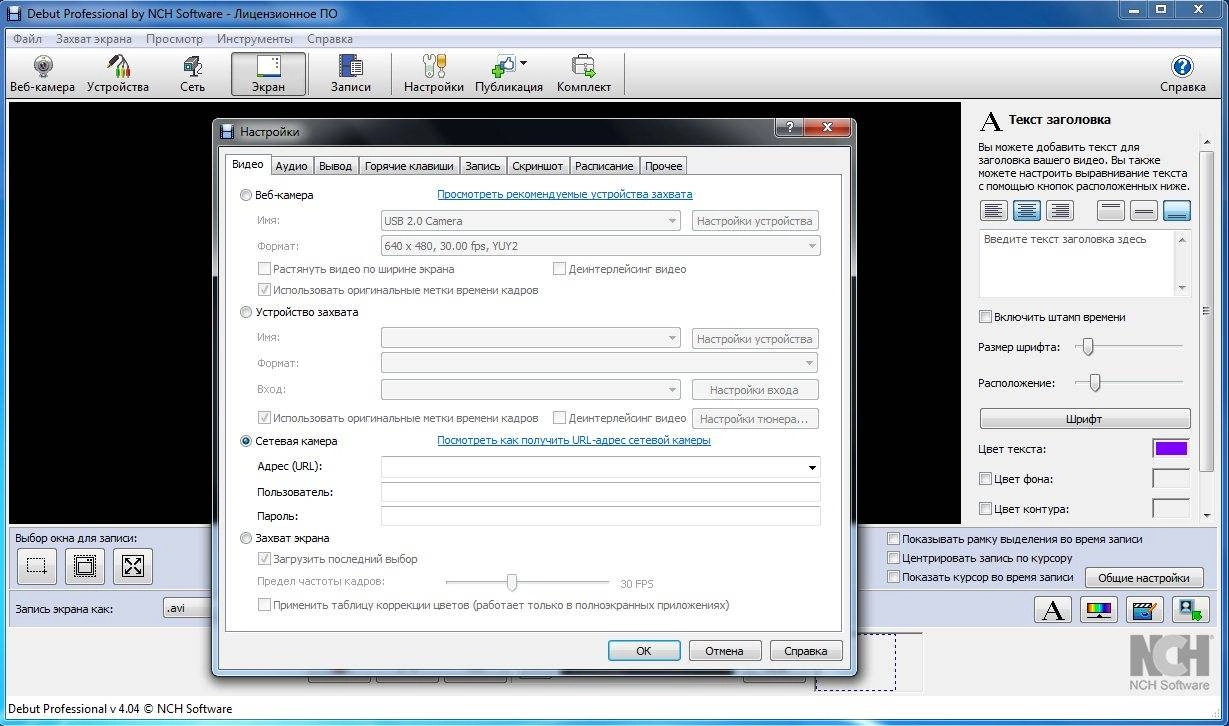1229x726 pixels.
Task: Expand the Вход input dropdown
Action: coord(531,390)
